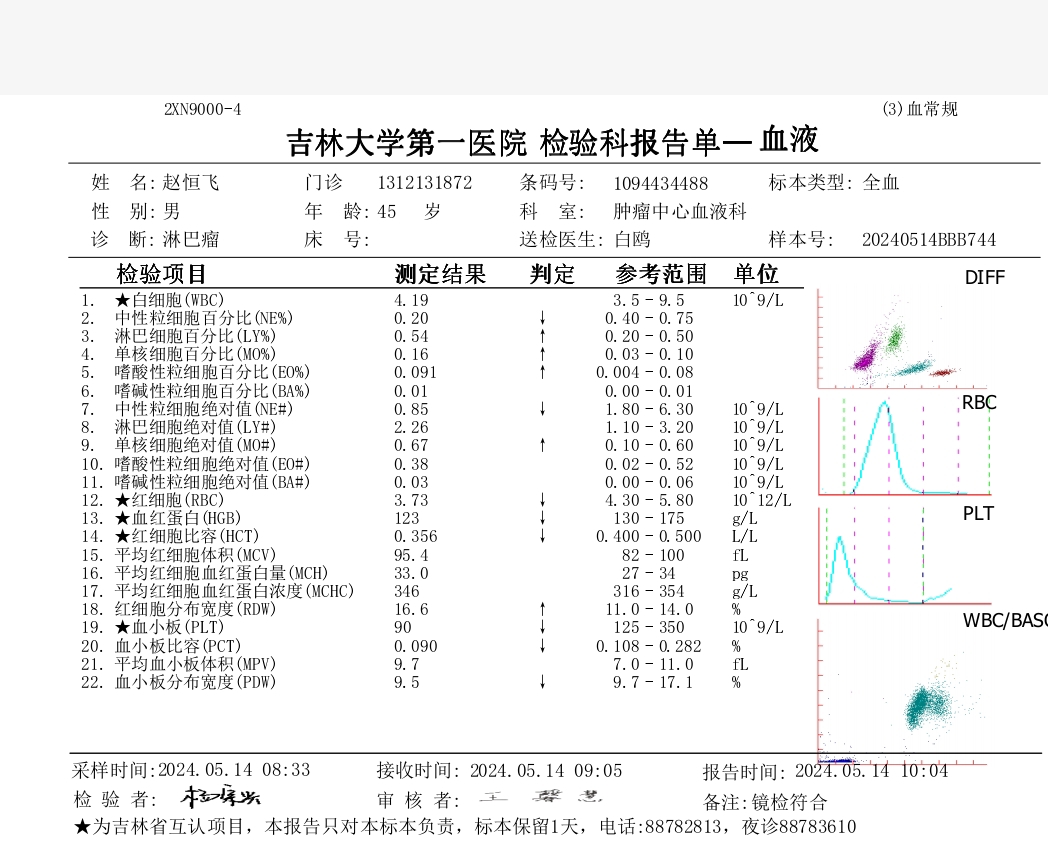Click the reviewer signature after 审核者
This screenshot has width=1048, height=848.
[541, 797]
